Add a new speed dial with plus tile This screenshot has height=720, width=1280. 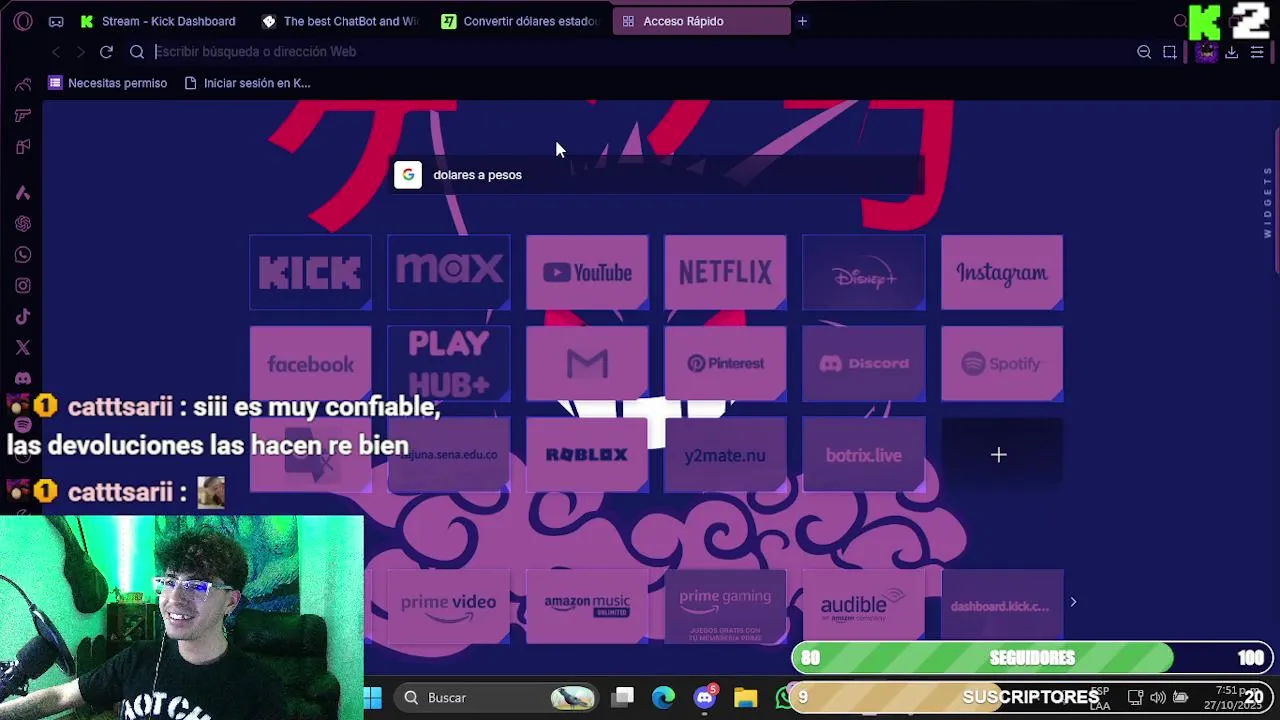coord(1002,455)
